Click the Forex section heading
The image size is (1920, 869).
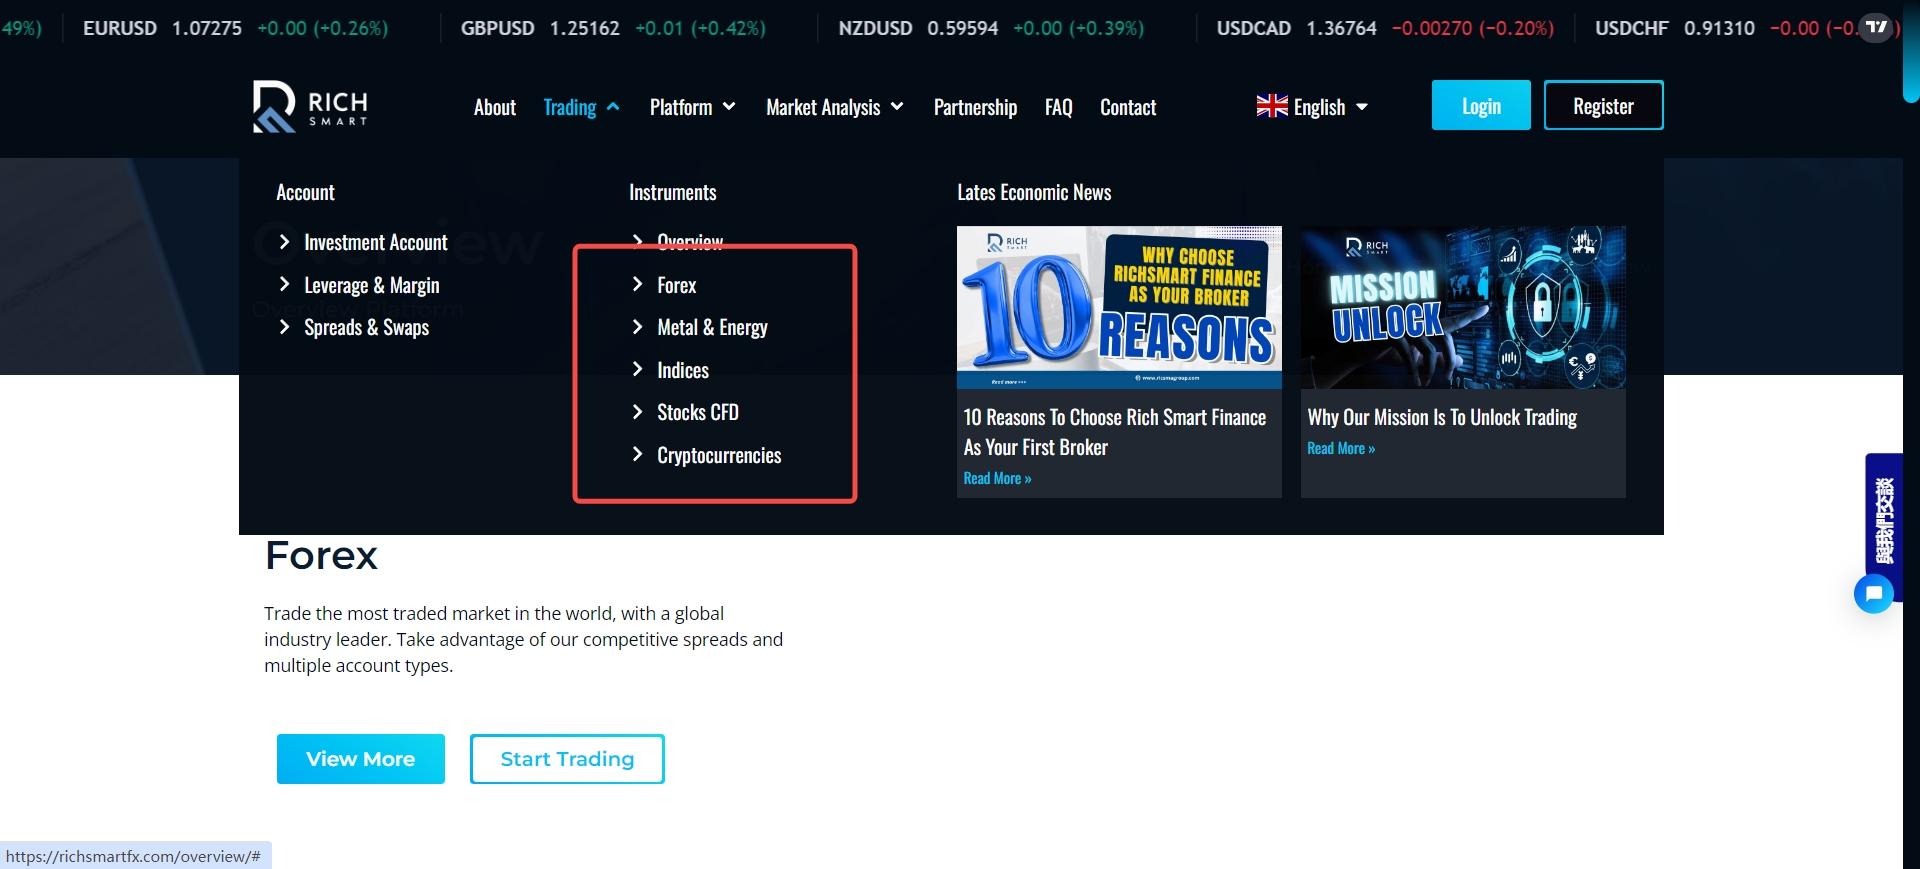pos(321,555)
